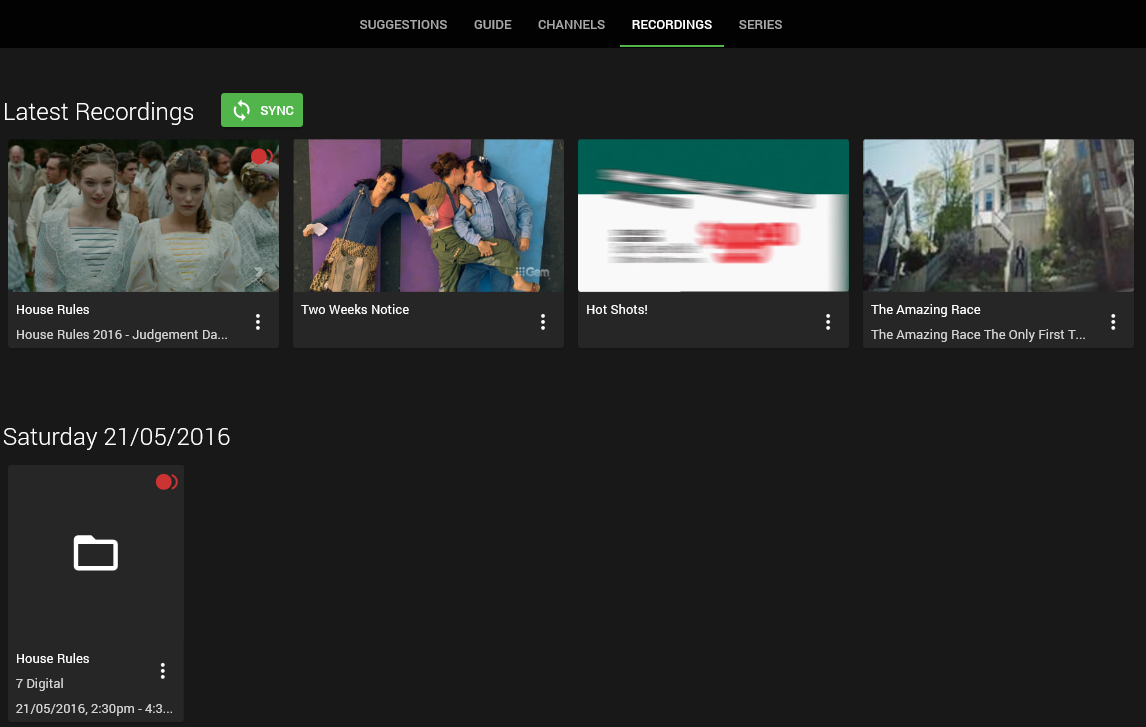The image size is (1146, 727).
Task: Open the House Rules folder icon under Saturday
Action: (x=96, y=553)
